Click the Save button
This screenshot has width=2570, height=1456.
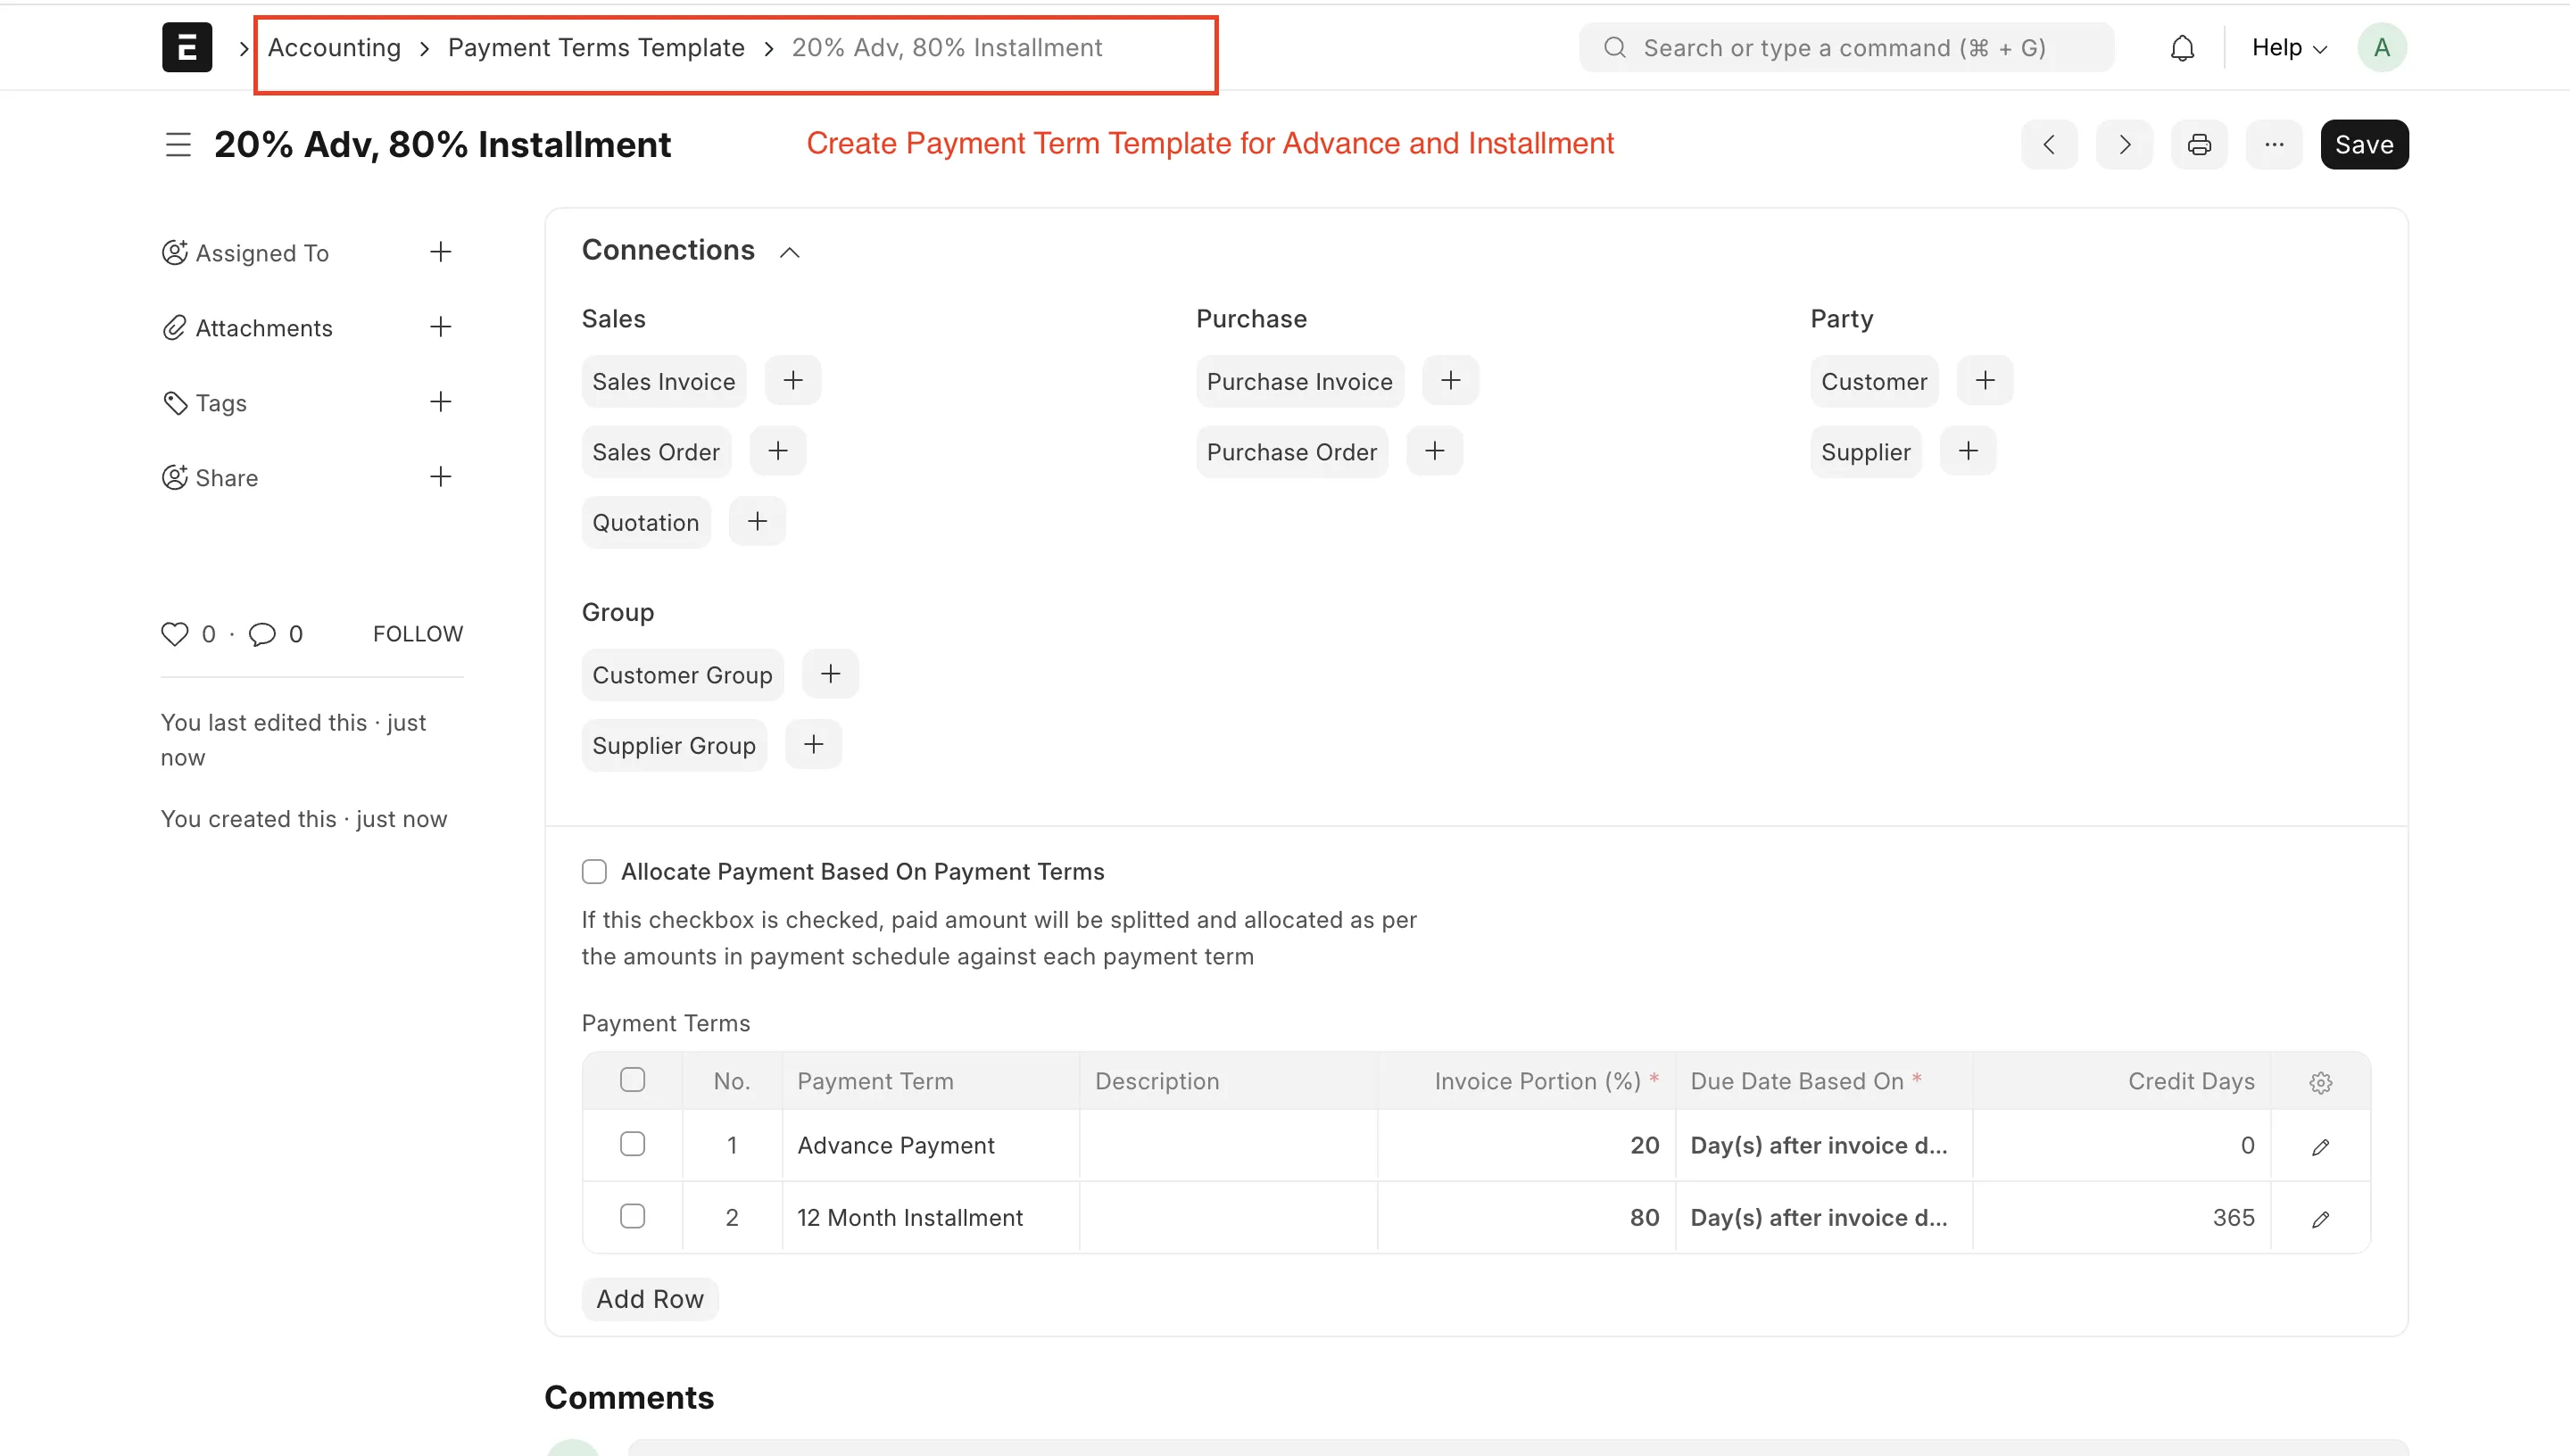[2364, 145]
